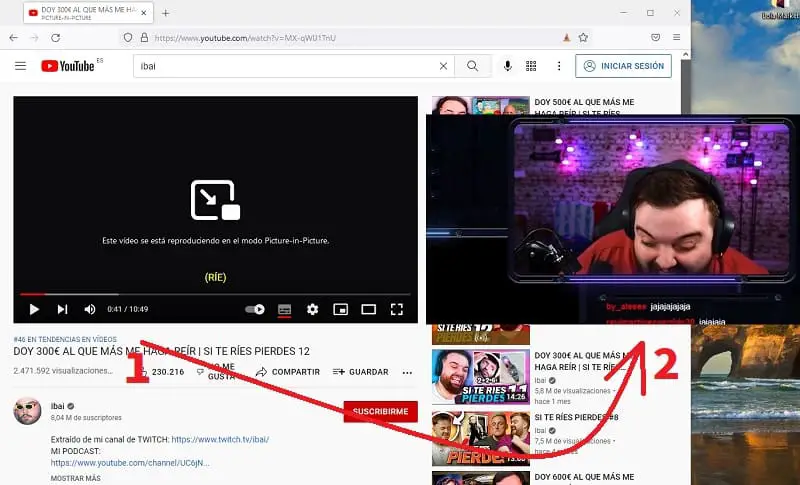Play the video

[34, 309]
